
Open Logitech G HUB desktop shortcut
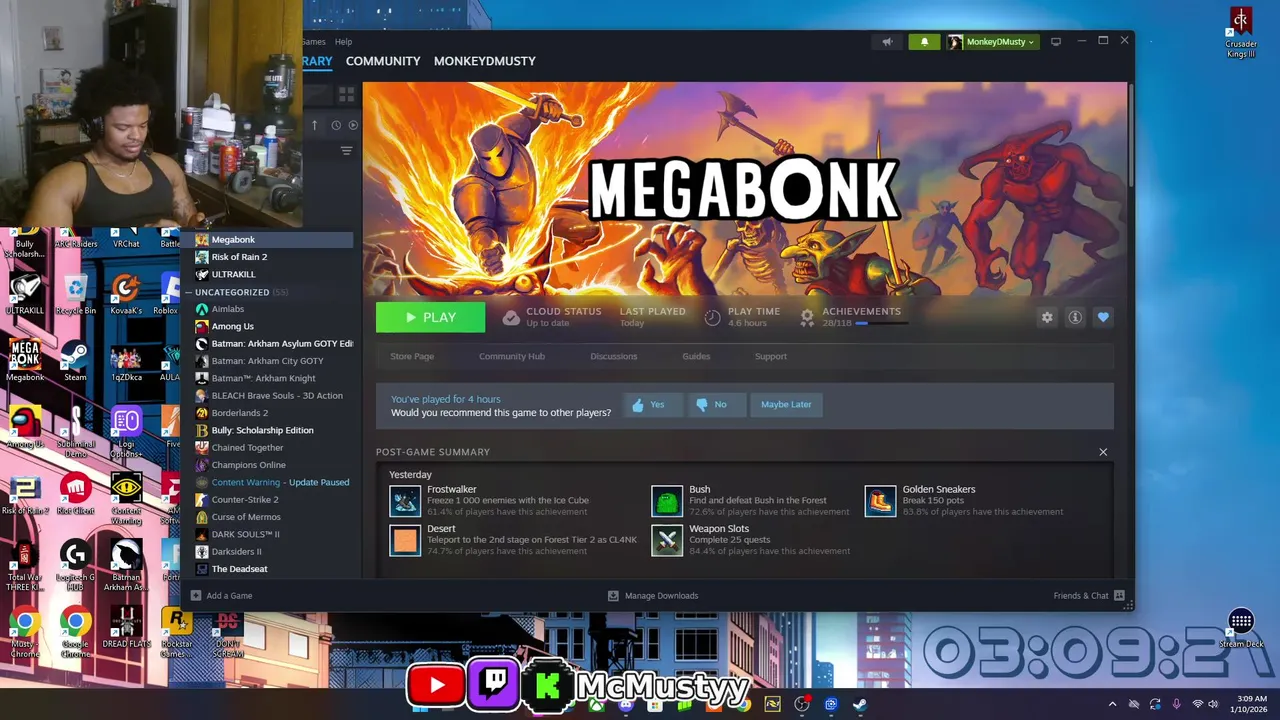(x=75, y=565)
